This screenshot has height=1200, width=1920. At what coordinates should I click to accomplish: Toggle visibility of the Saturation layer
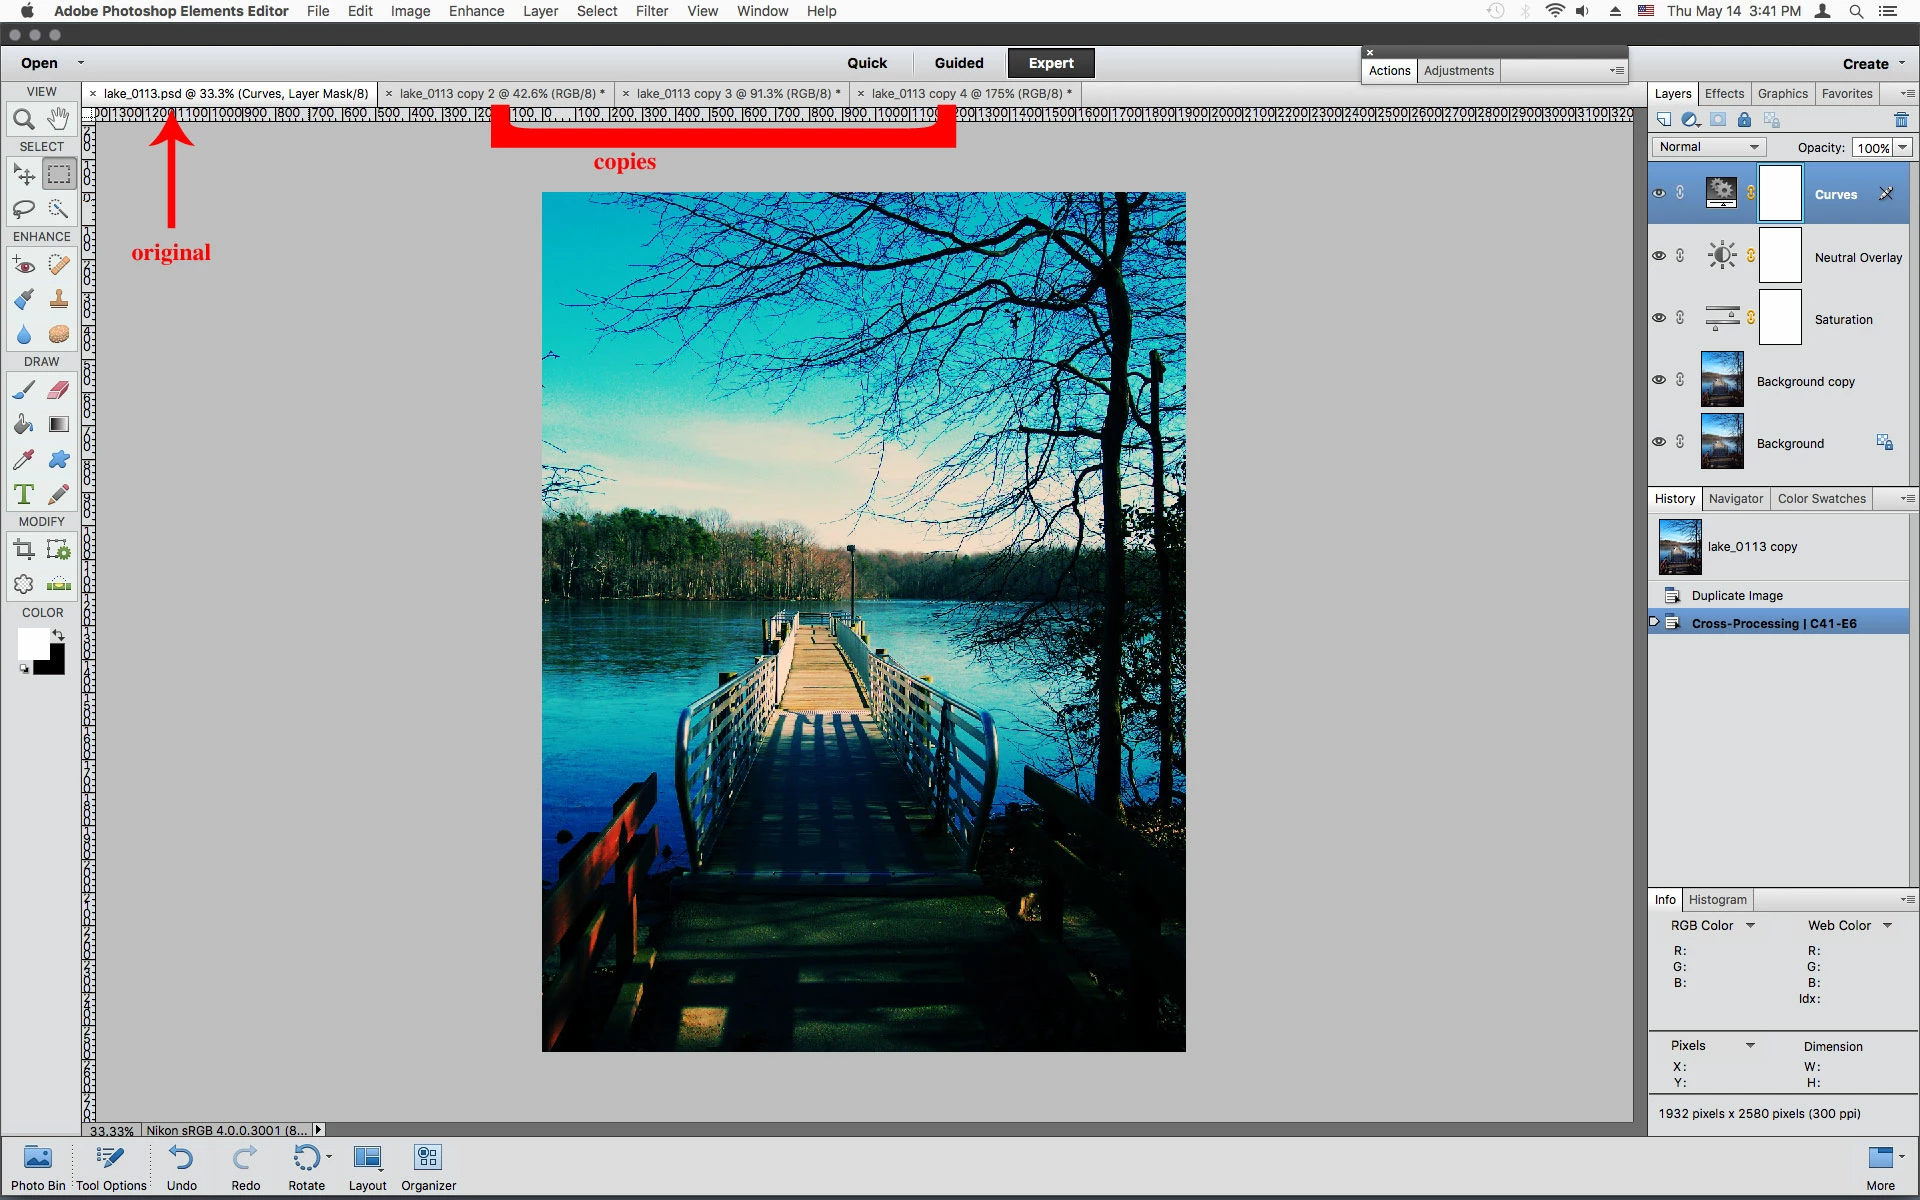pos(1659,318)
